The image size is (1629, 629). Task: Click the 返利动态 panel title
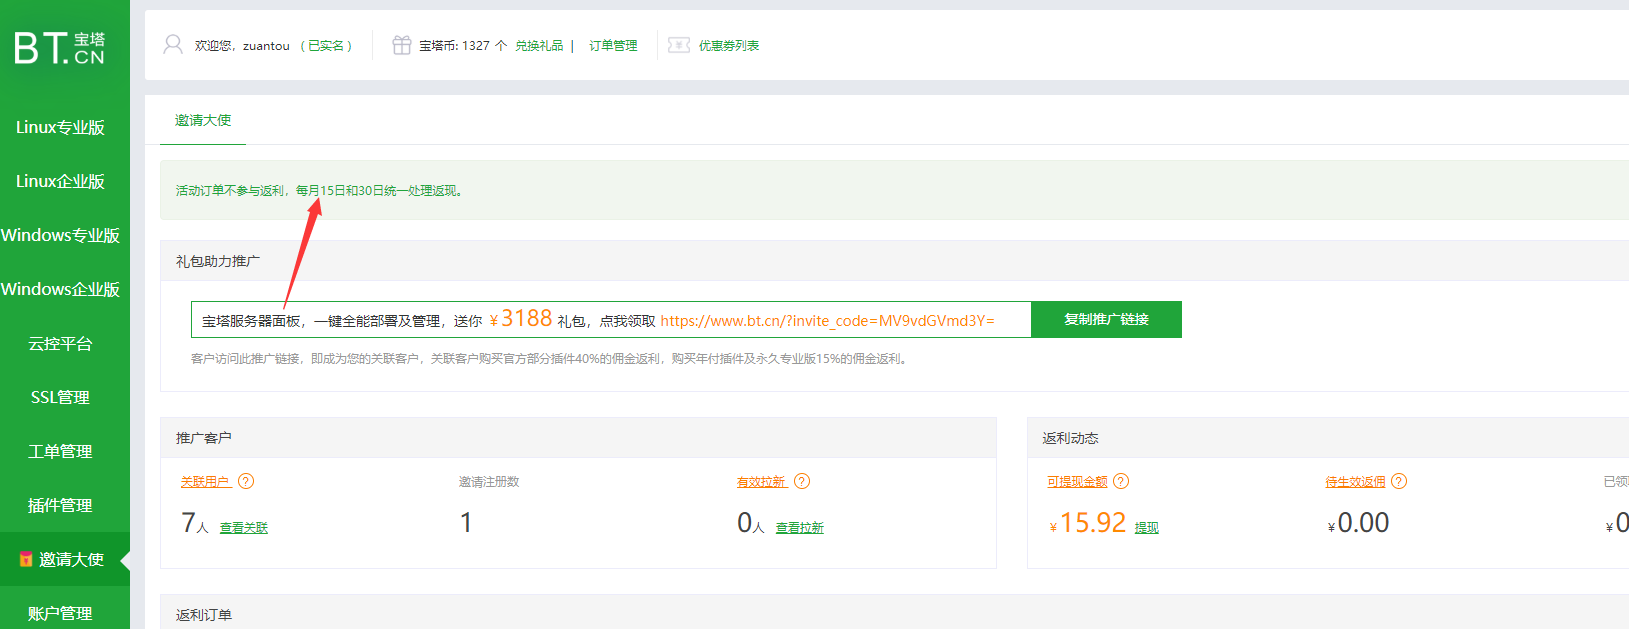coord(1070,438)
